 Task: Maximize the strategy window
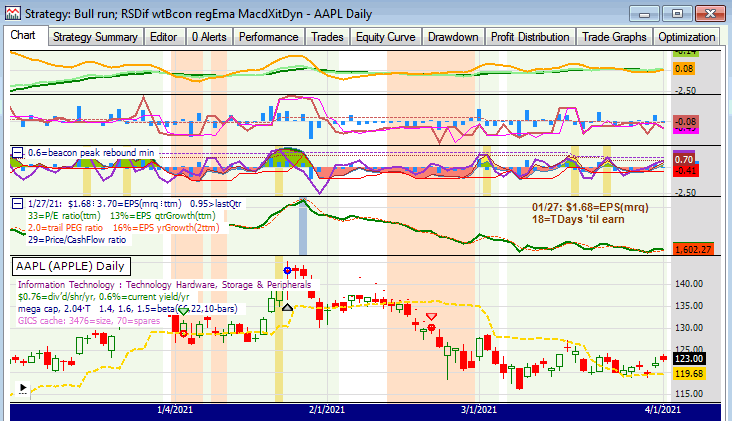click(677, 14)
